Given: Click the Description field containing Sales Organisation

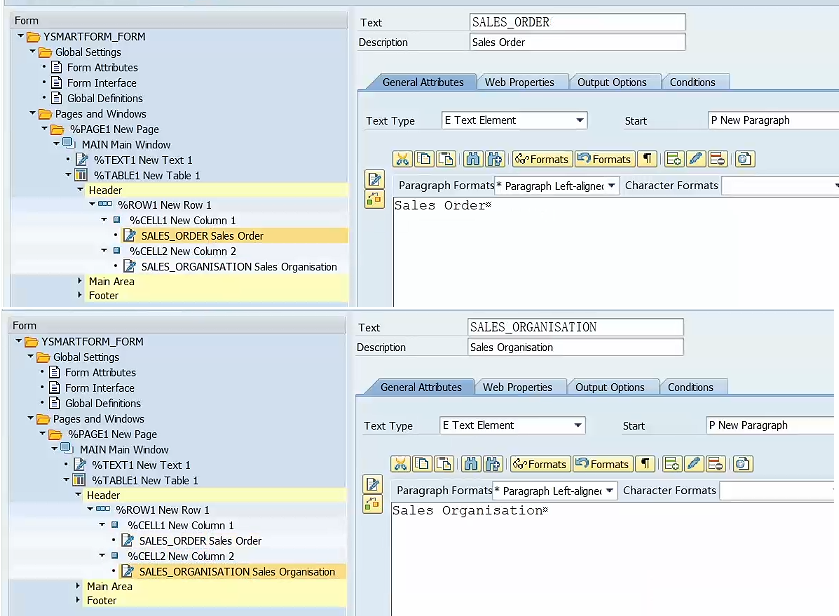Looking at the screenshot, I should [x=575, y=347].
